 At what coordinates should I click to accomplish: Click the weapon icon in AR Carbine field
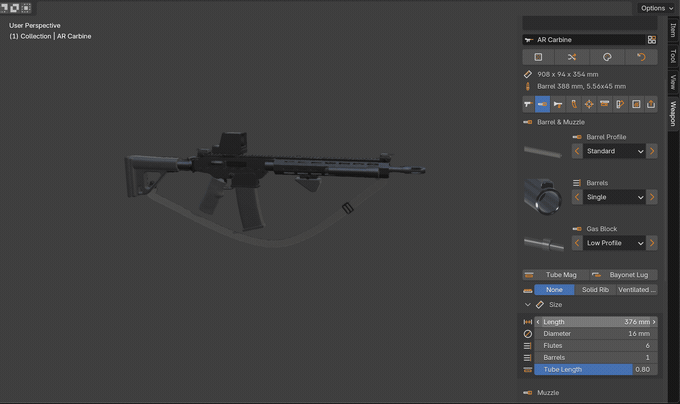[x=529, y=40]
